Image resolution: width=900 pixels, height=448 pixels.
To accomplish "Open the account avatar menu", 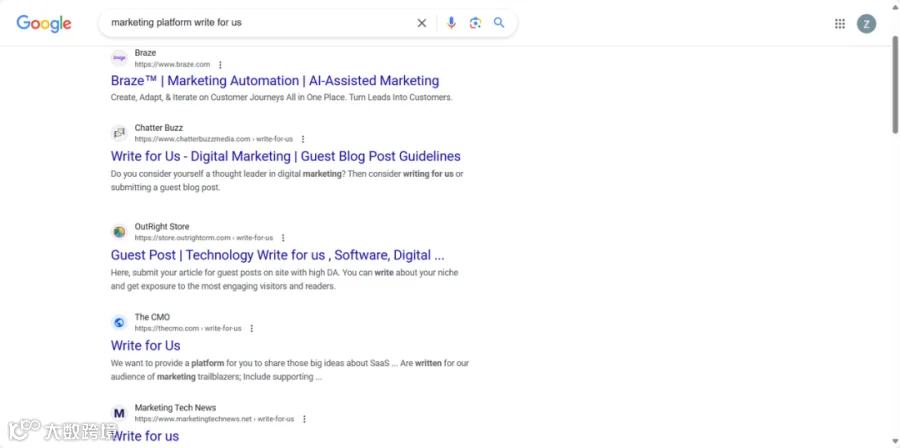I will [867, 24].
